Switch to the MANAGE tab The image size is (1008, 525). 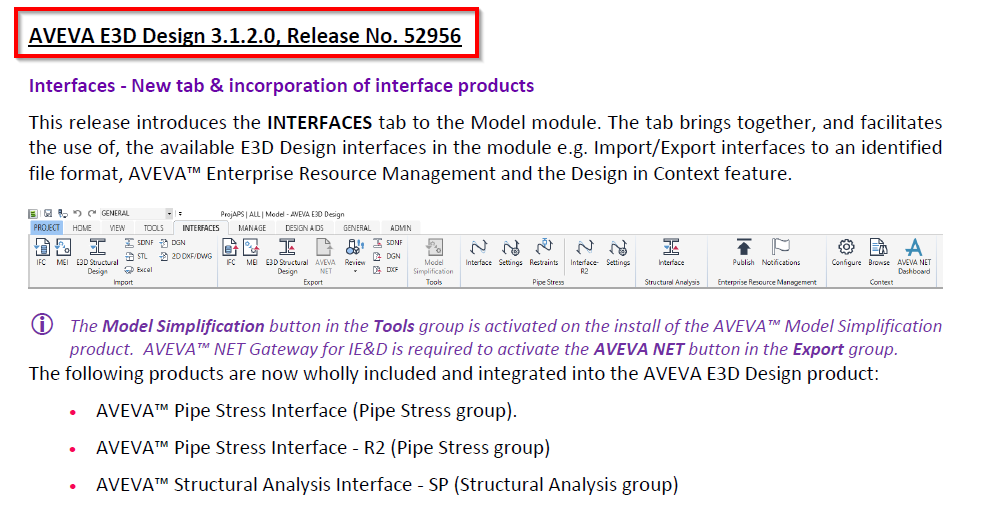click(x=252, y=228)
